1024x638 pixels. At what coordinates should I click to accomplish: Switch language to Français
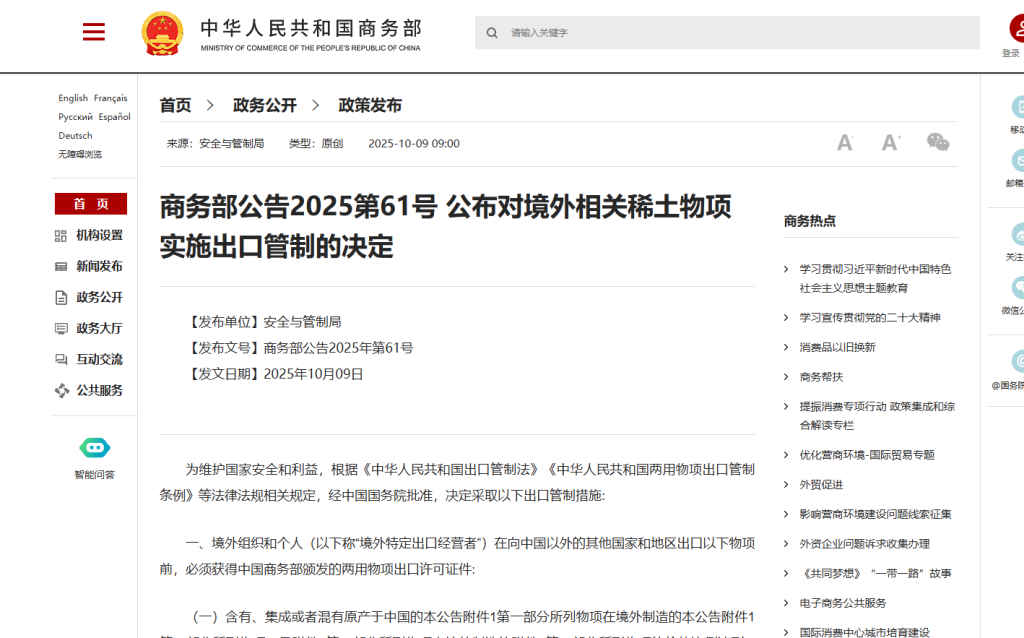[111, 98]
